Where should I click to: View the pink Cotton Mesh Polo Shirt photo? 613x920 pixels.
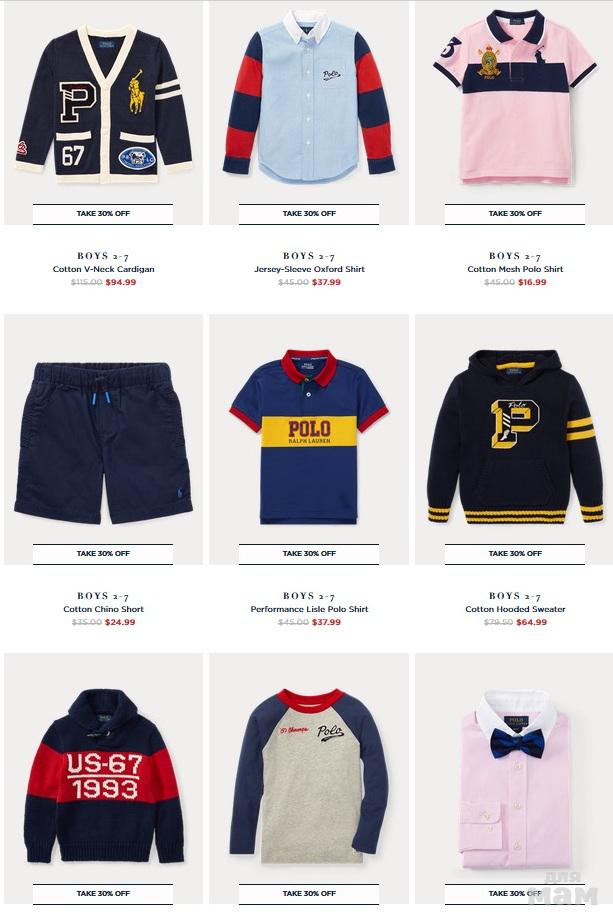514,97
